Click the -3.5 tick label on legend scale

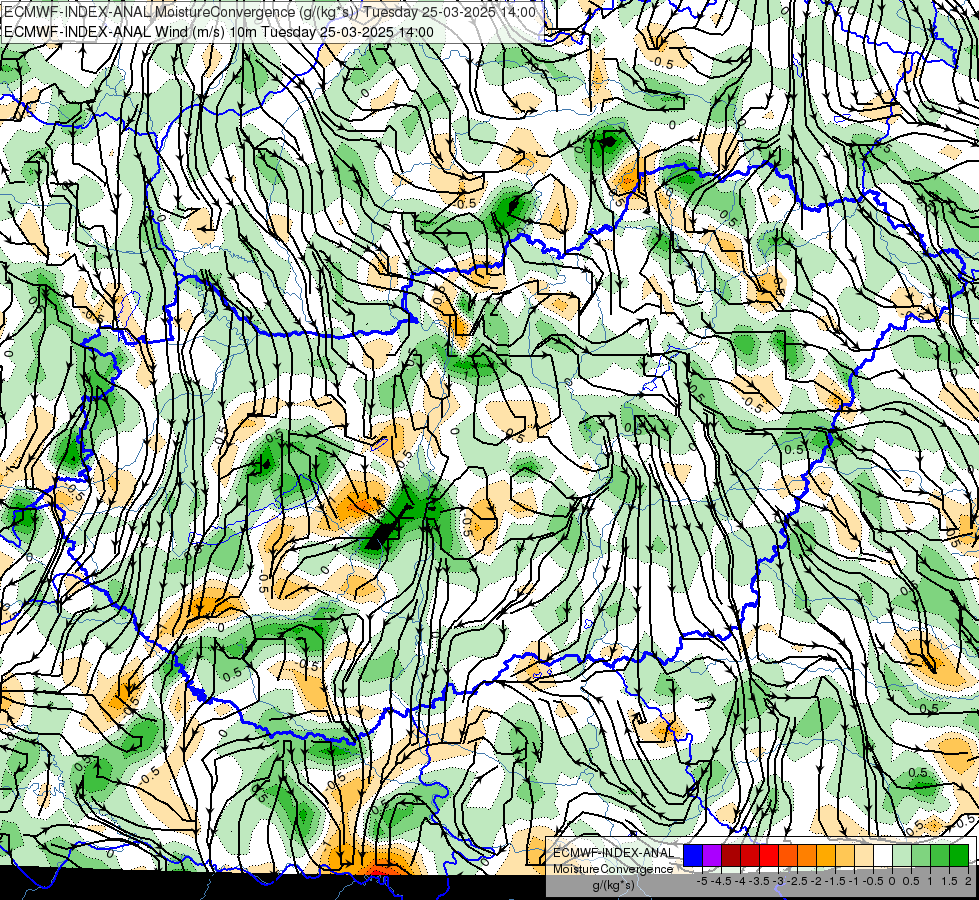760,881
